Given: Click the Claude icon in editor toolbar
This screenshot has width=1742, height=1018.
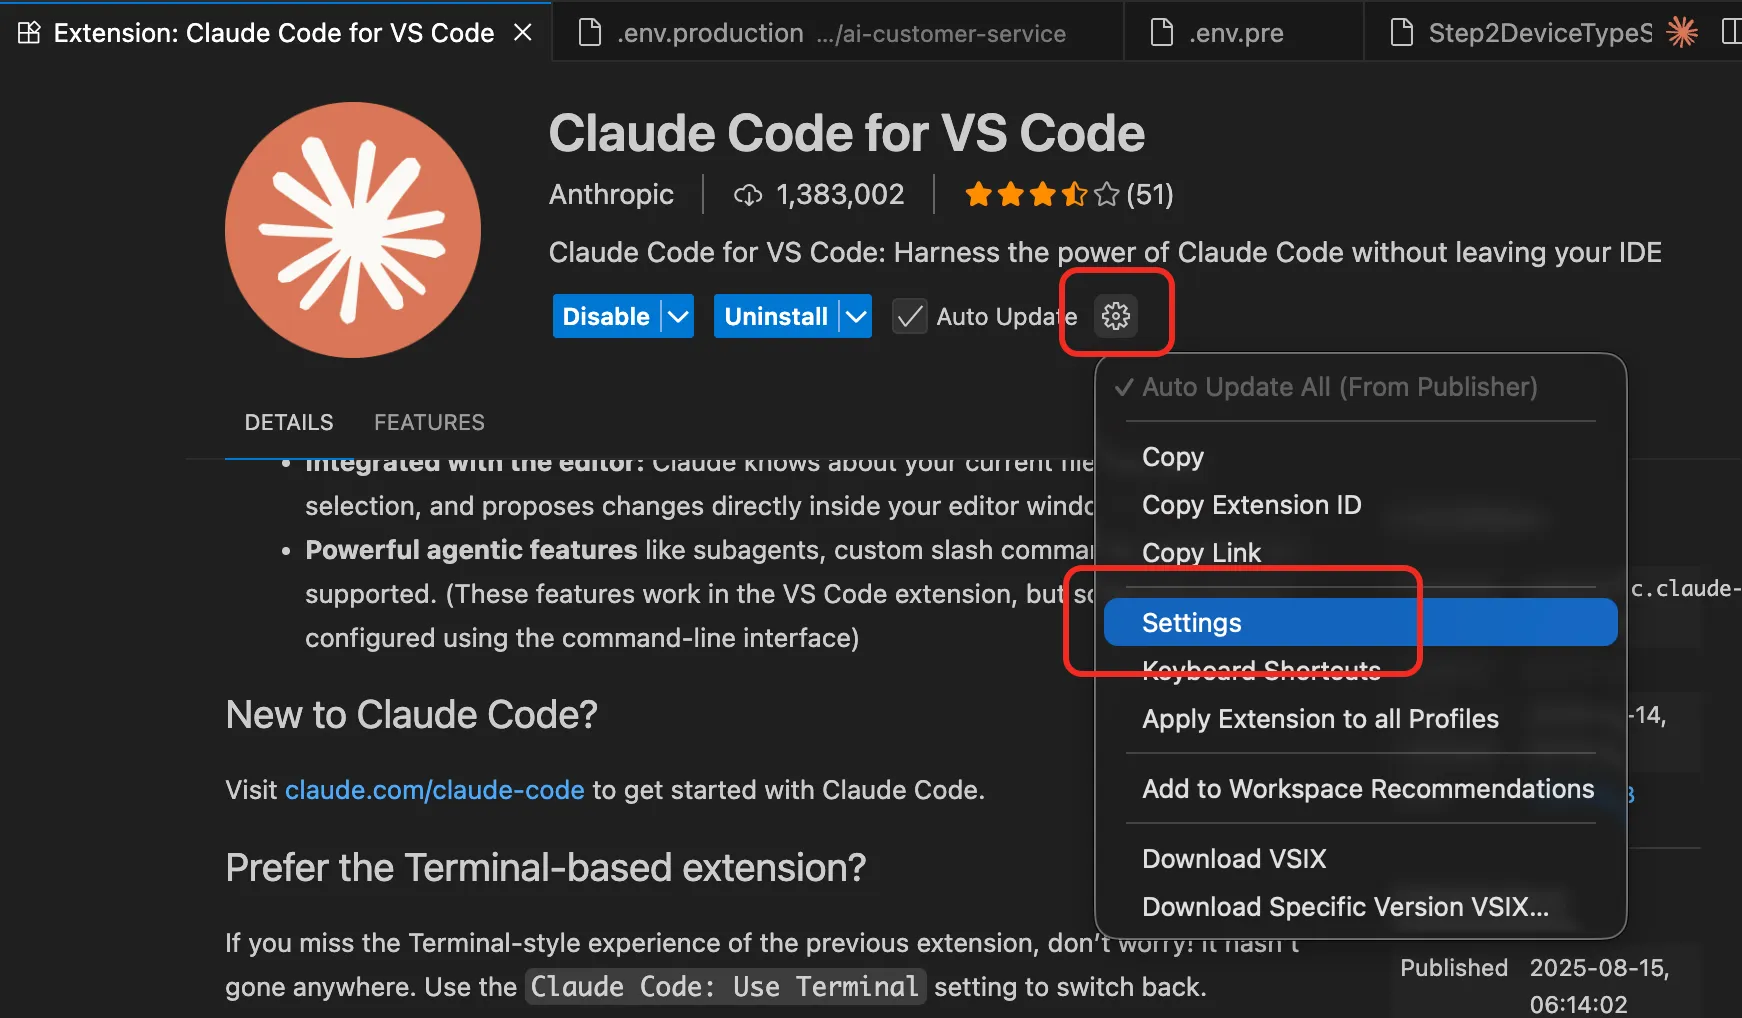Looking at the screenshot, I should click(1682, 33).
